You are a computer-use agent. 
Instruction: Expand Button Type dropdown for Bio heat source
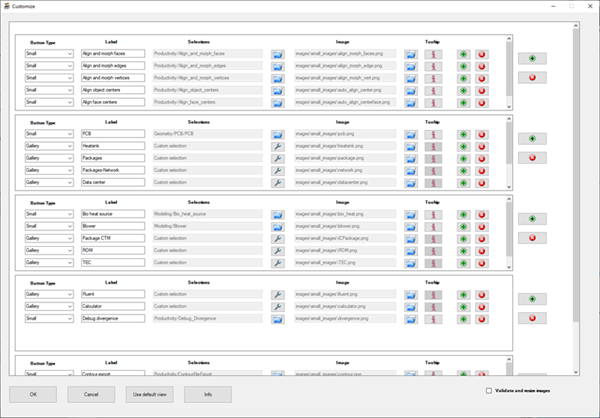(x=49, y=215)
